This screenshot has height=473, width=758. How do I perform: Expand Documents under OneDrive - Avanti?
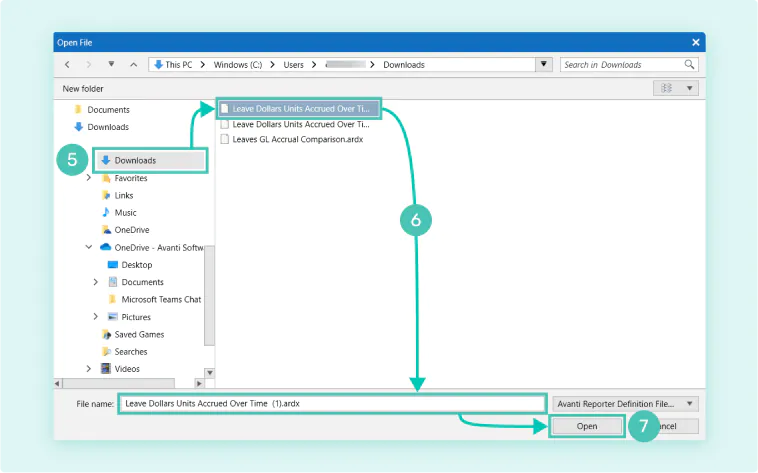coord(95,282)
